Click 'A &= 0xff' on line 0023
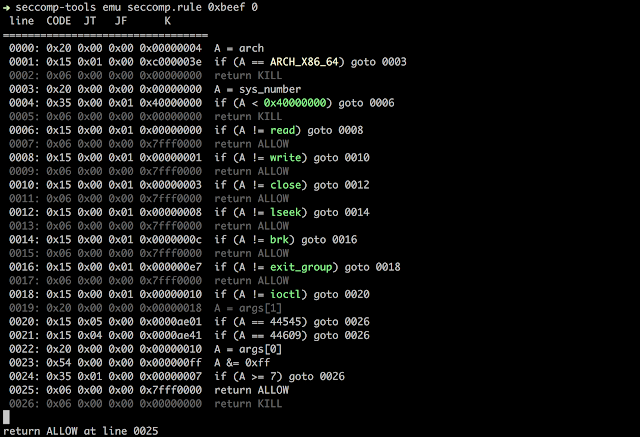The image size is (640, 437). (x=242, y=363)
